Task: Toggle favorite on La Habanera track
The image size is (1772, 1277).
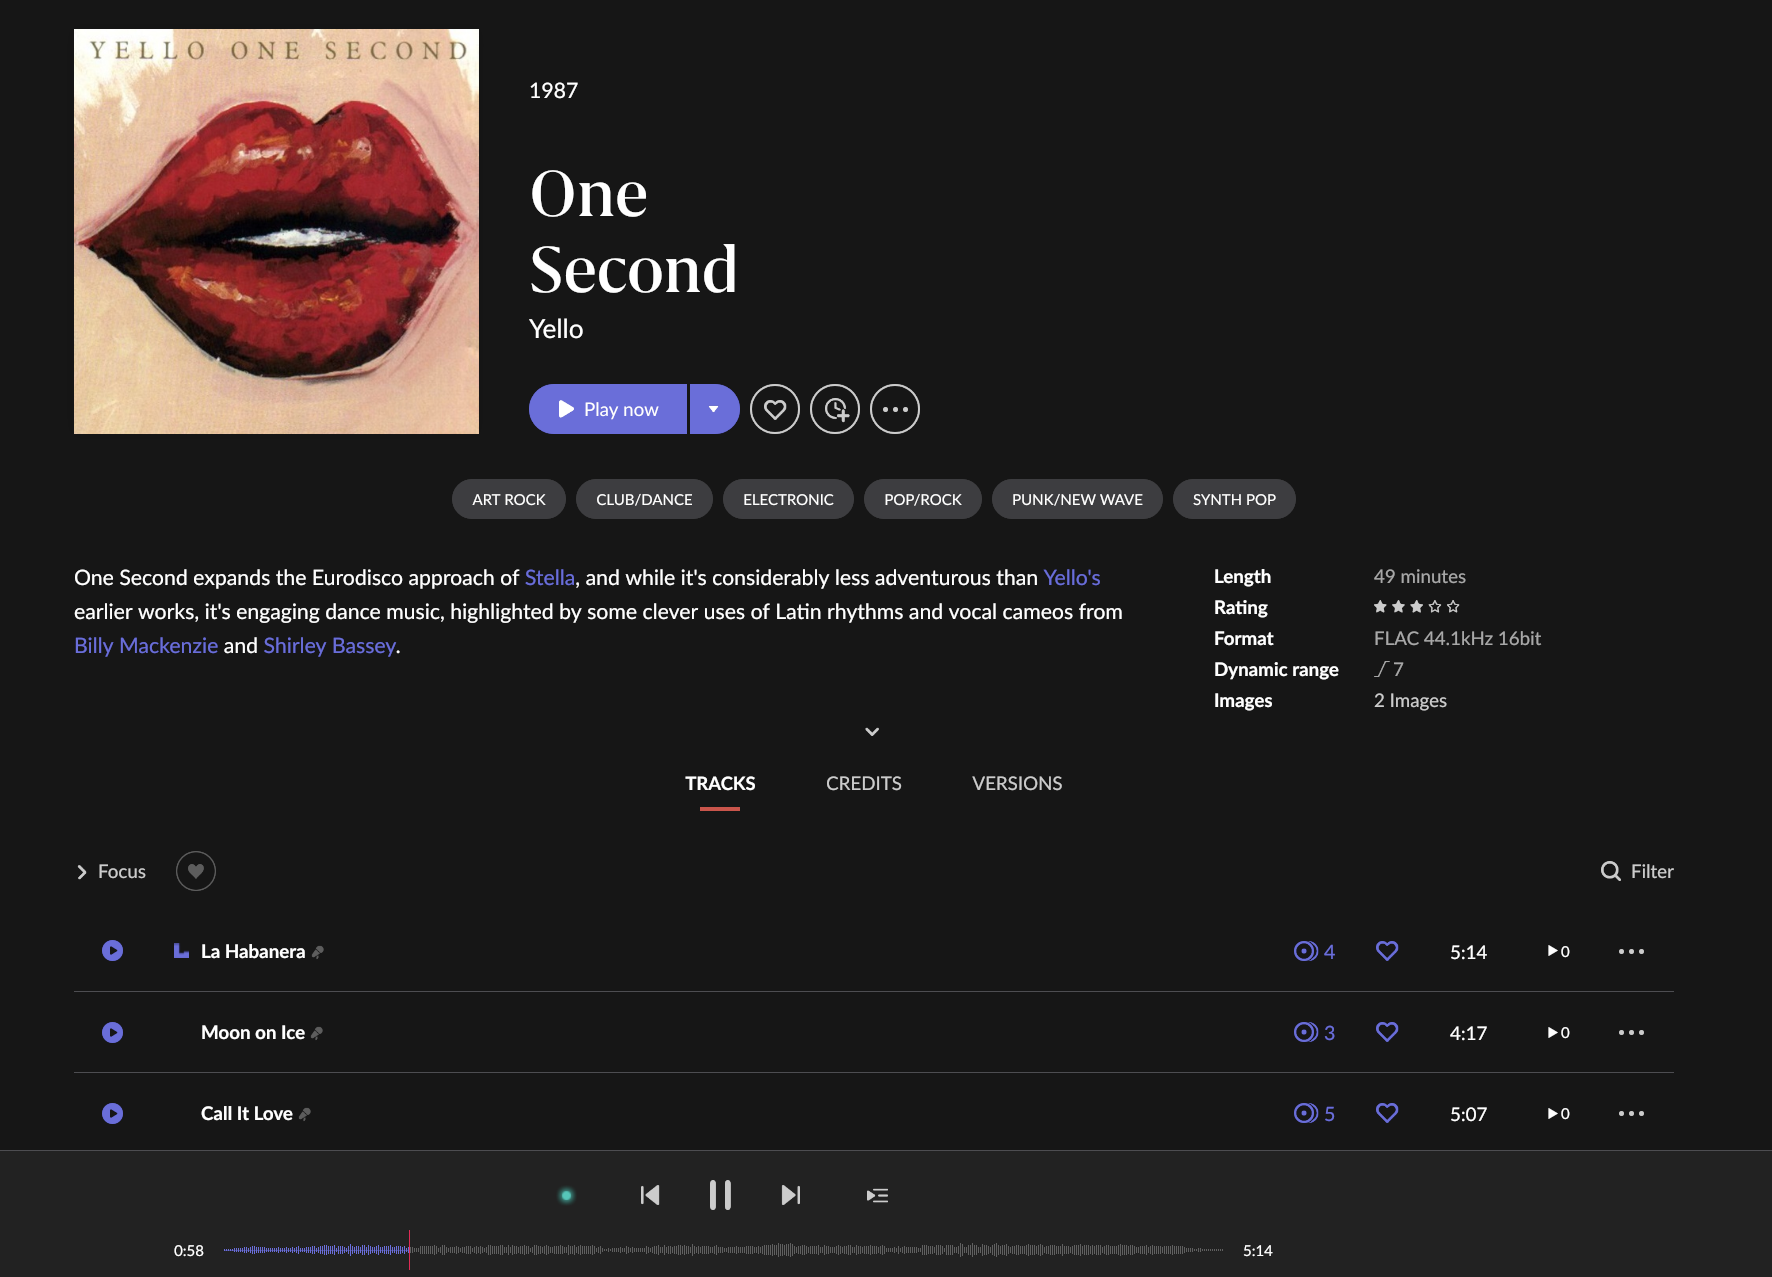Action: click(1386, 951)
